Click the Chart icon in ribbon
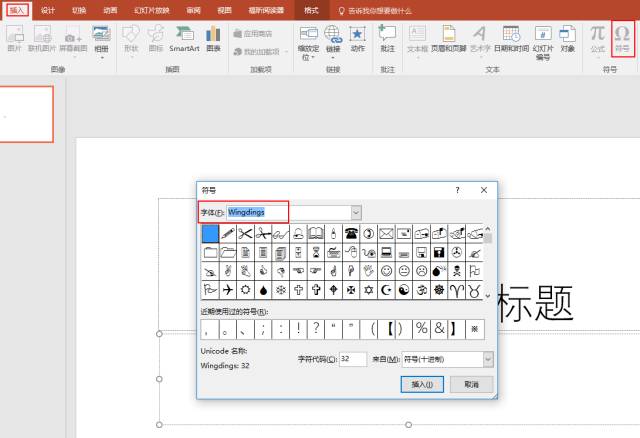Screen dimensions: 640x438 pos(213,39)
